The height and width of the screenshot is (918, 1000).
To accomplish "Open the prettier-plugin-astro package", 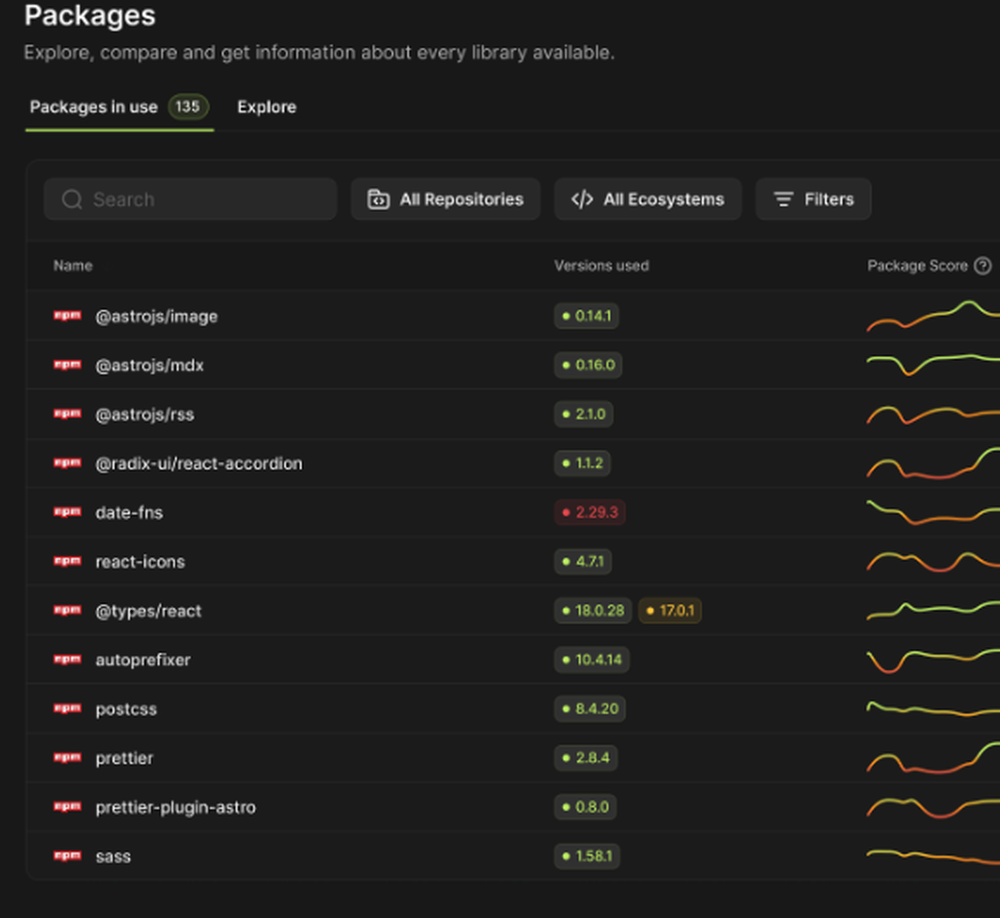I will pyautogui.click(x=175, y=808).
